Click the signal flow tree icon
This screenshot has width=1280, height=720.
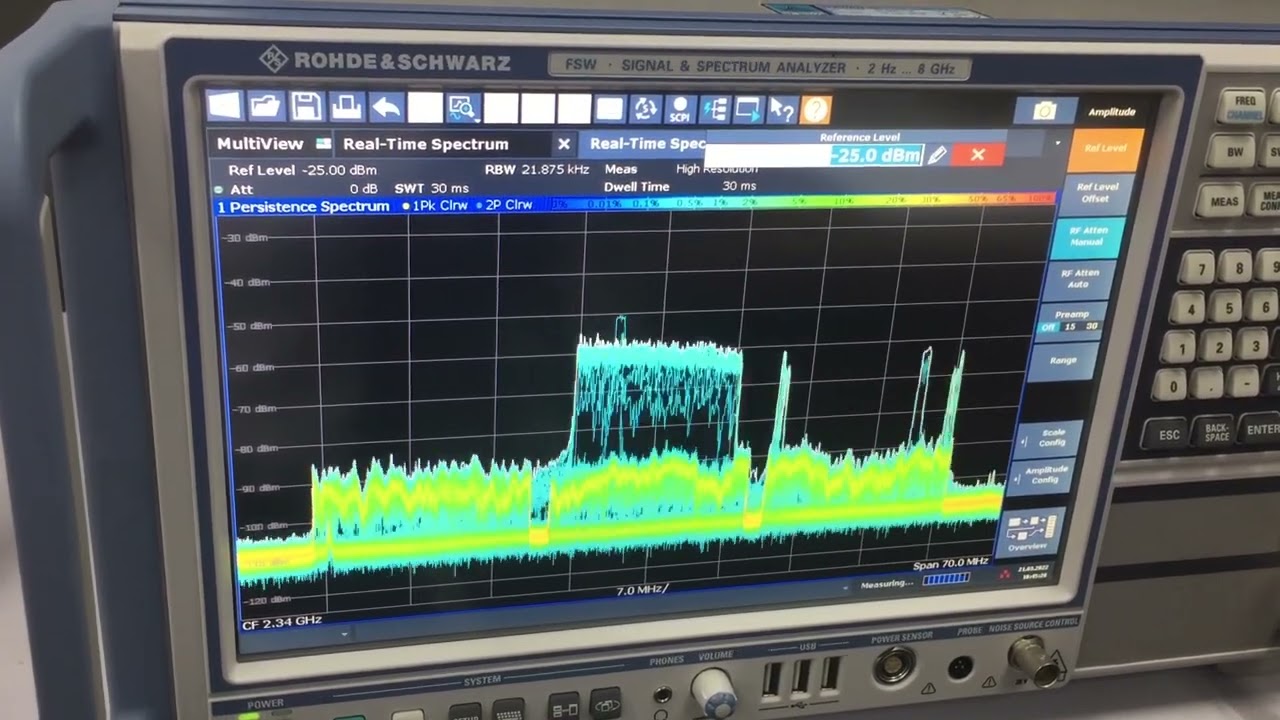[x=714, y=109]
